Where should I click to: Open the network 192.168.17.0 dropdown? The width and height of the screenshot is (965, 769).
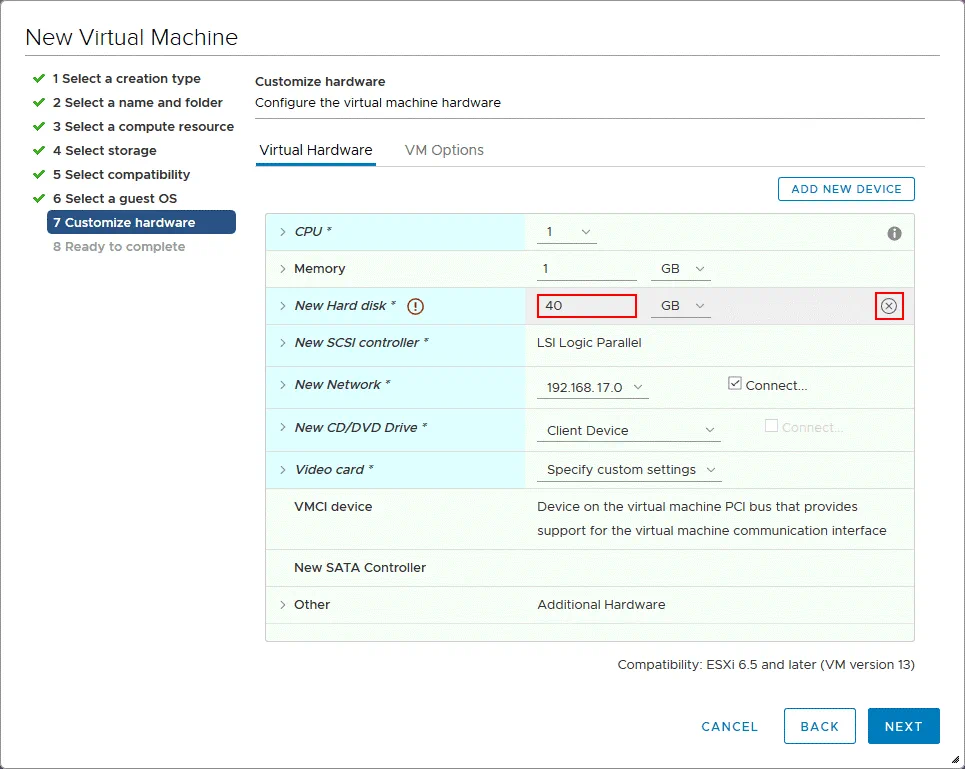(x=593, y=388)
